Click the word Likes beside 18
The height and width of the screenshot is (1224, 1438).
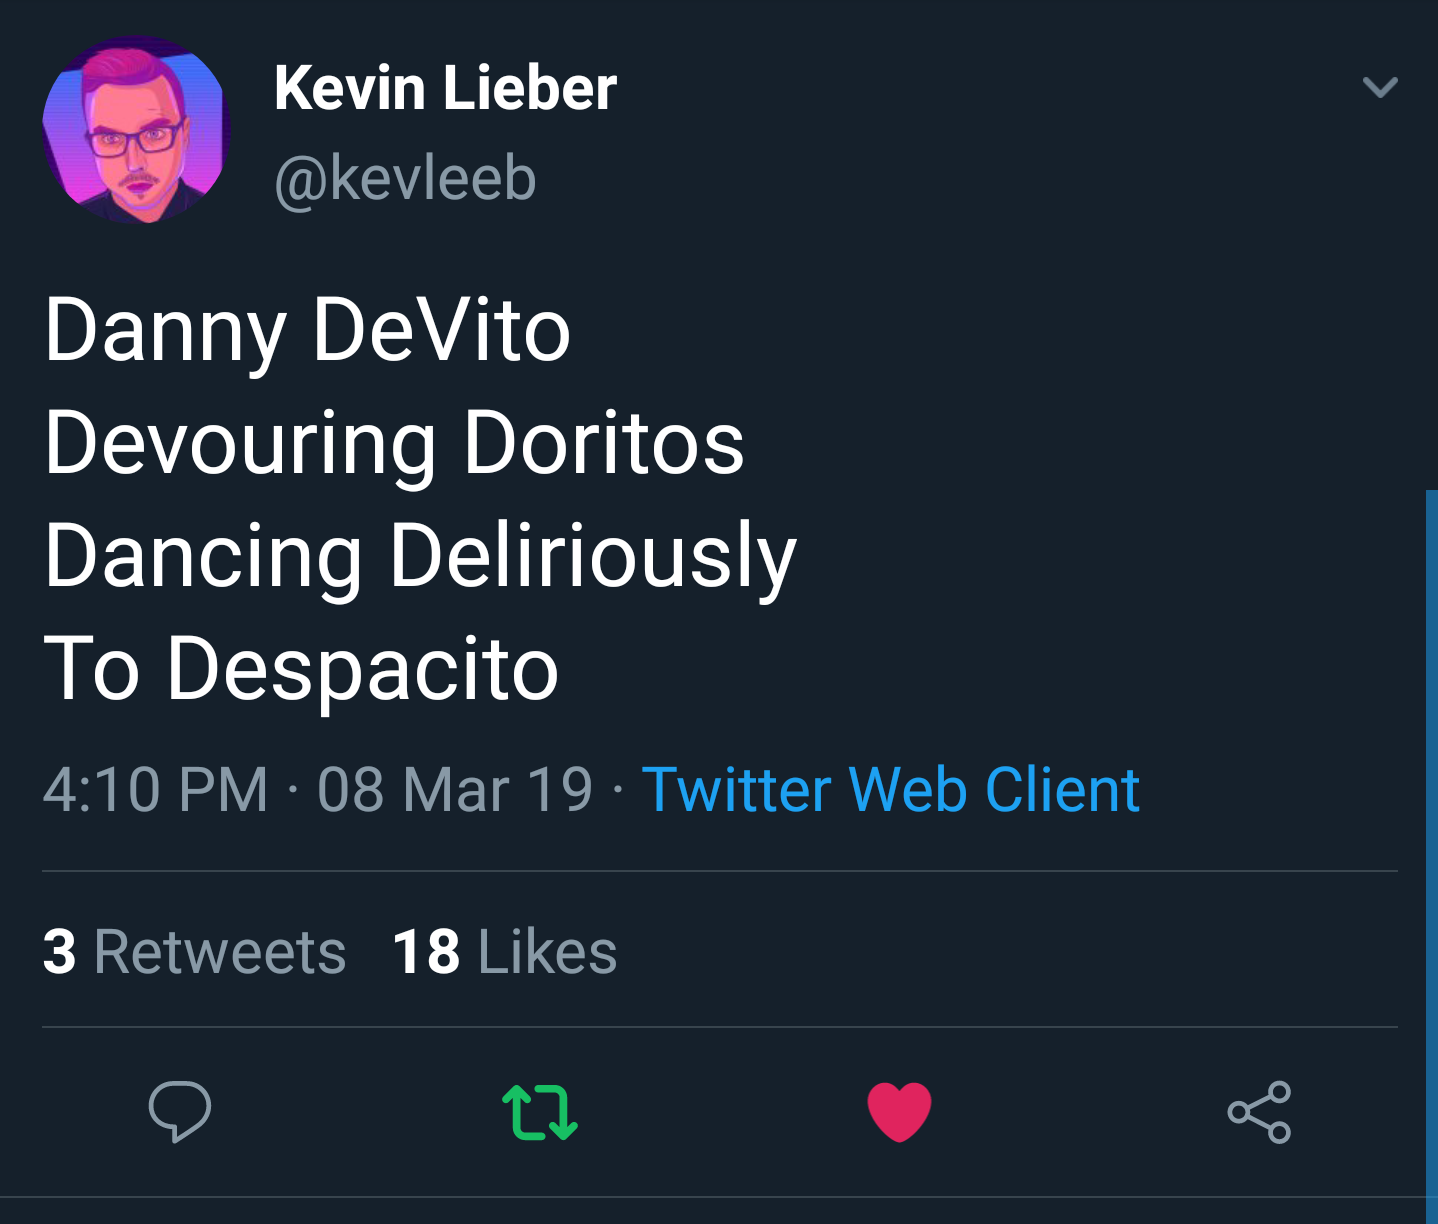[548, 951]
